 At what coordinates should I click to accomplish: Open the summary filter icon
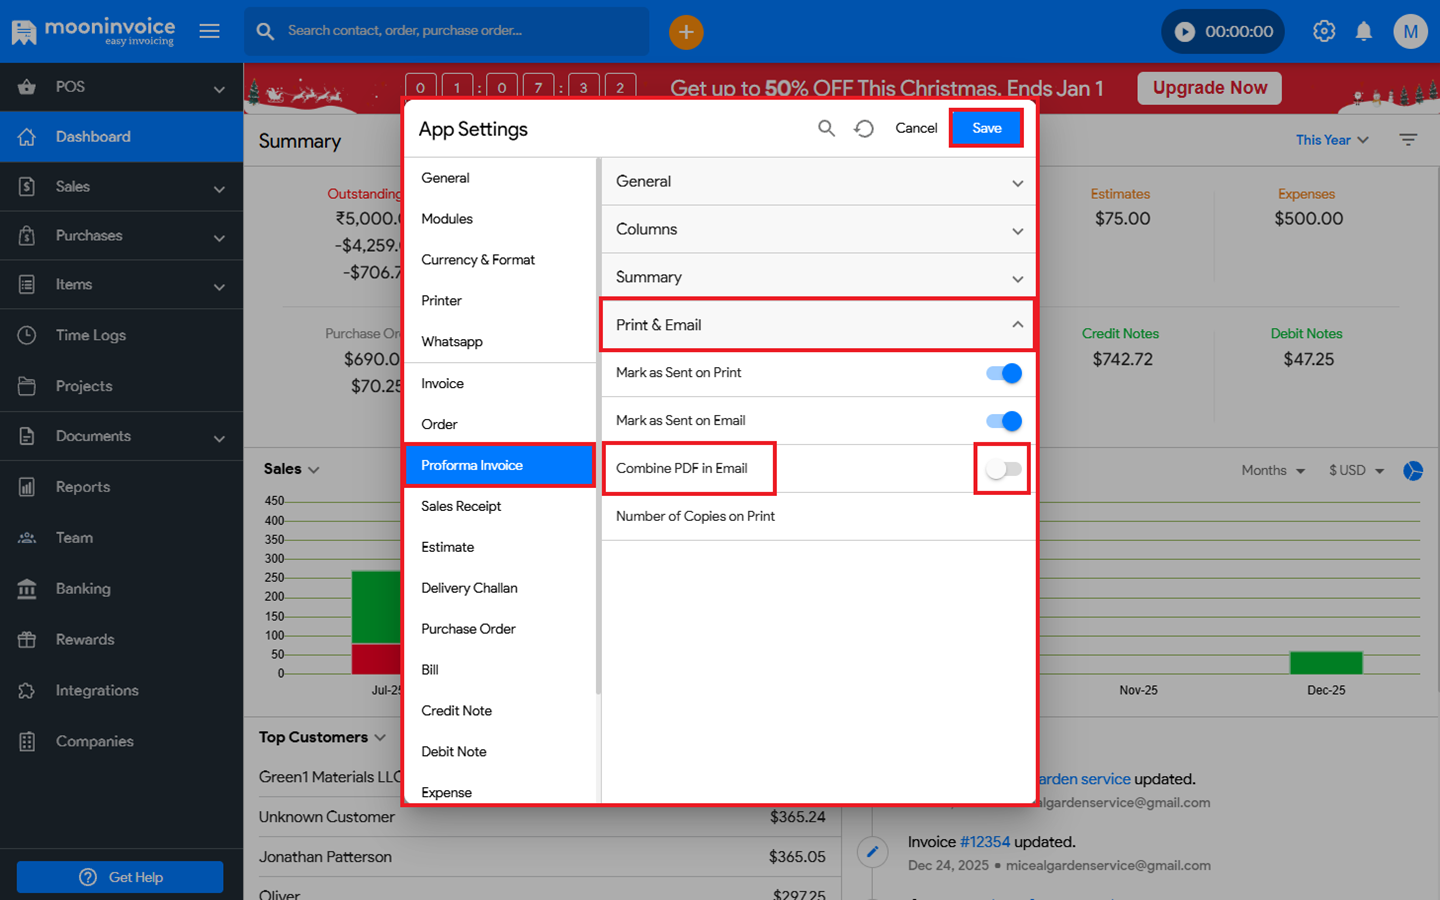tap(1408, 140)
